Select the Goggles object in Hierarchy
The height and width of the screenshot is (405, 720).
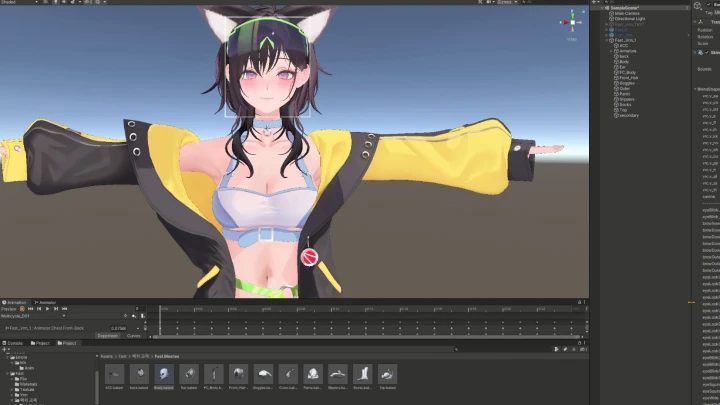(627, 83)
